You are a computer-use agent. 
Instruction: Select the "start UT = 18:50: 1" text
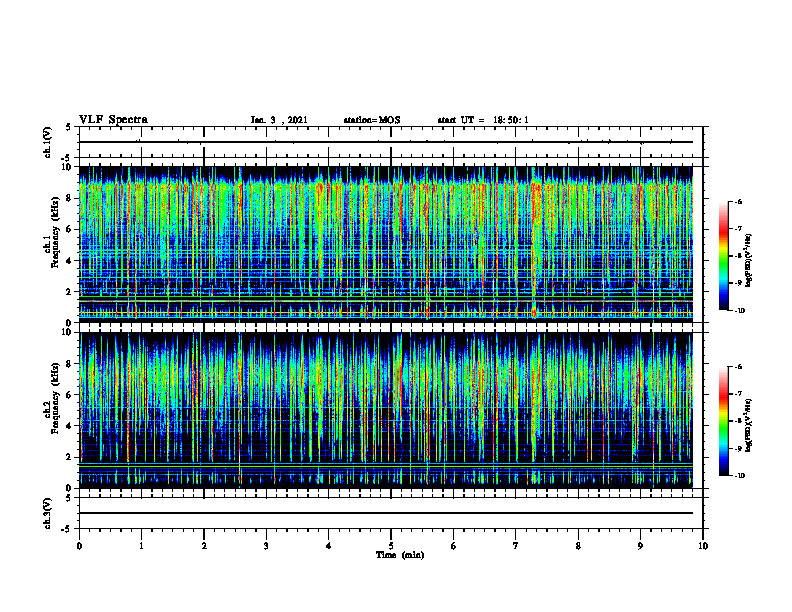coord(483,120)
